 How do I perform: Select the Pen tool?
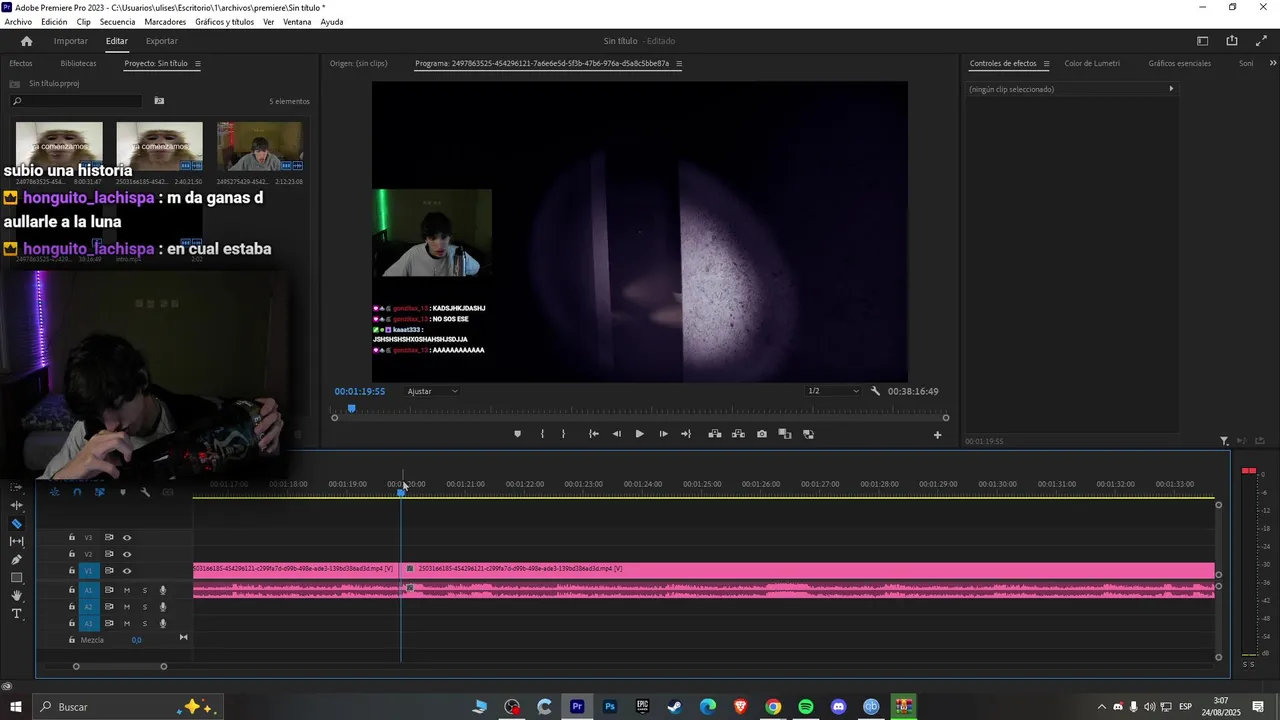[16, 559]
